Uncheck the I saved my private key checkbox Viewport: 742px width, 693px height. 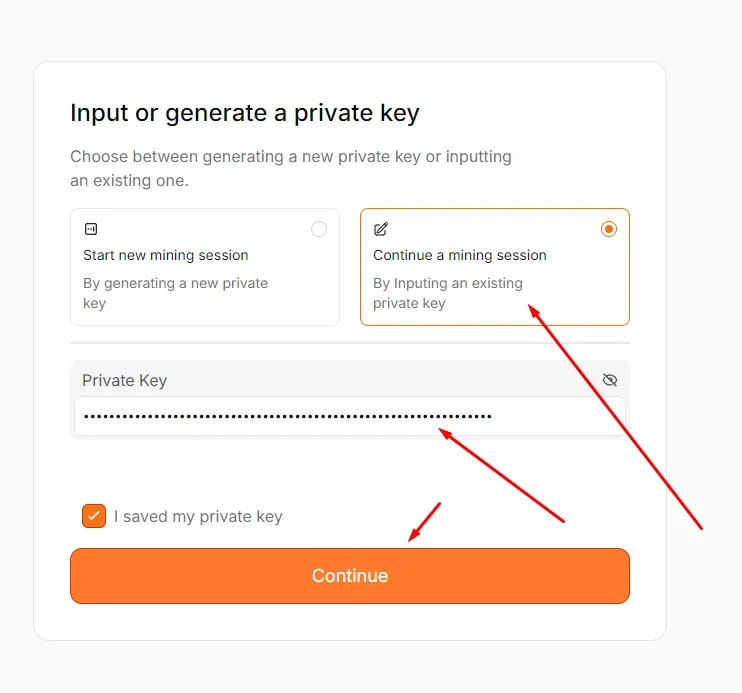[x=94, y=516]
